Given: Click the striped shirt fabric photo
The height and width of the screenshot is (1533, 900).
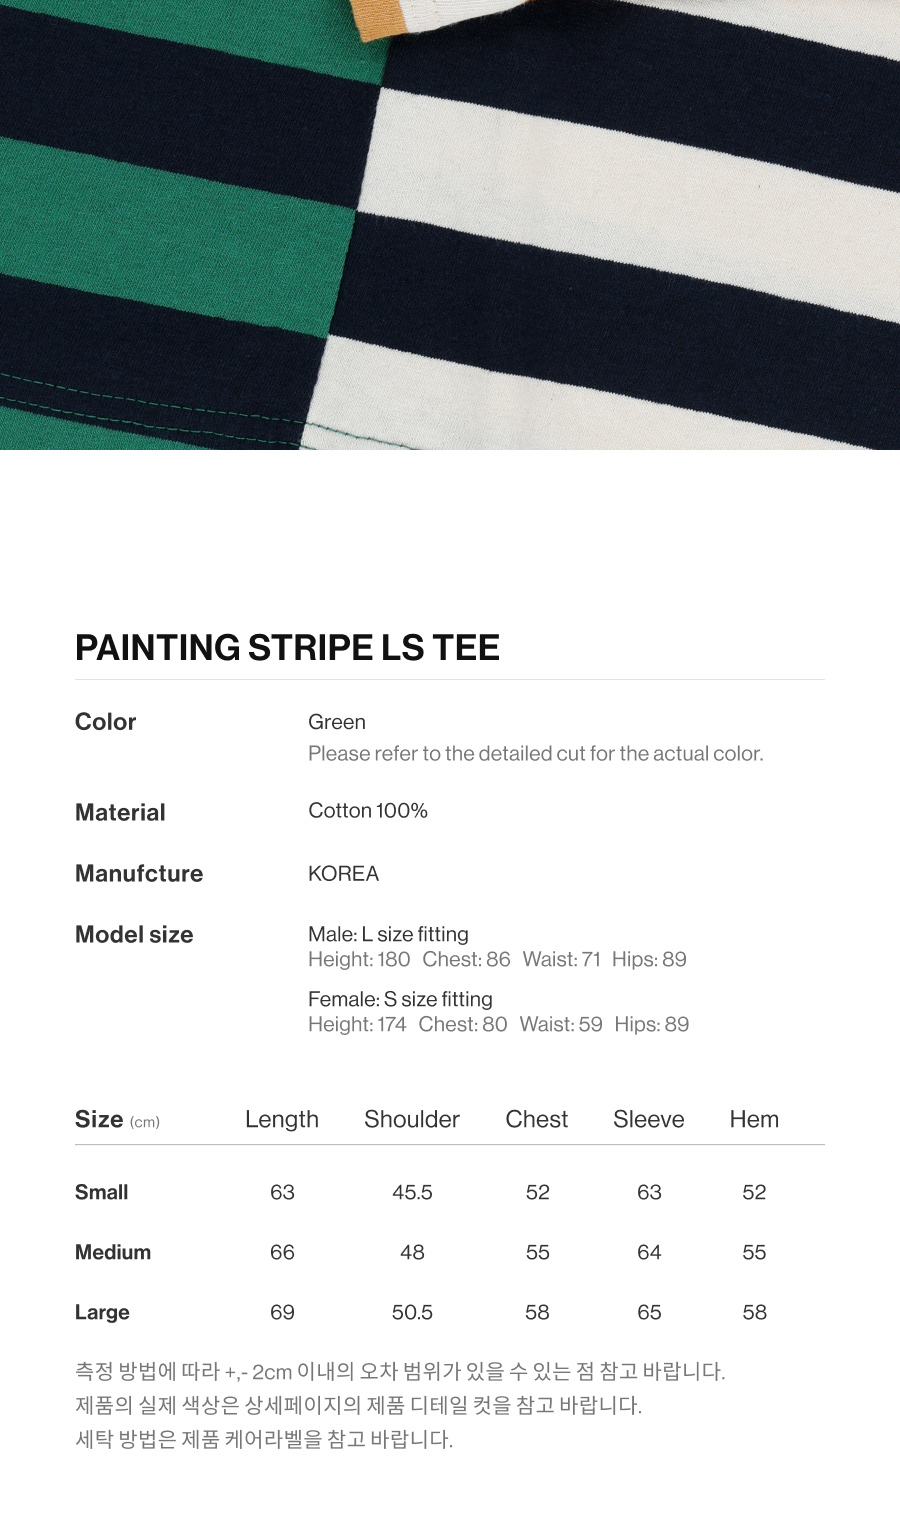Looking at the screenshot, I should pyautogui.click(x=450, y=225).
